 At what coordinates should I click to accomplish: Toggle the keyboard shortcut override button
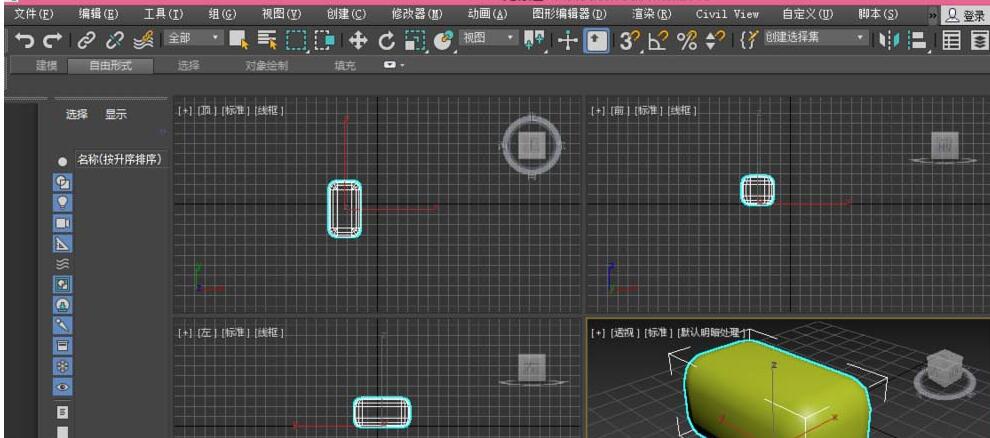click(596, 42)
